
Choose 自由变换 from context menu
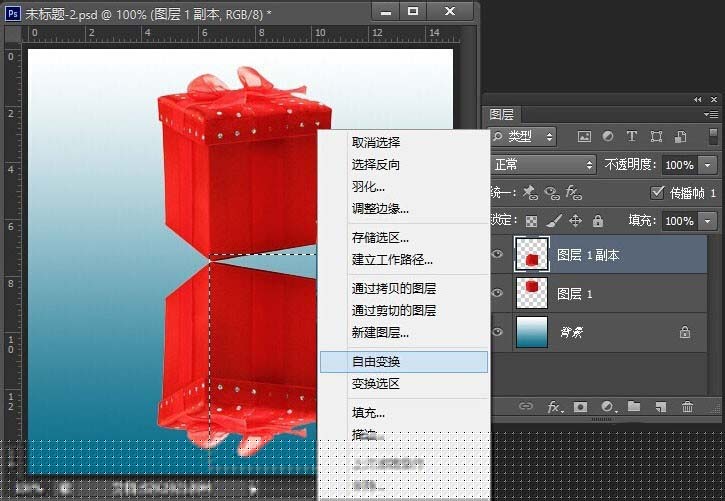(403, 362)
